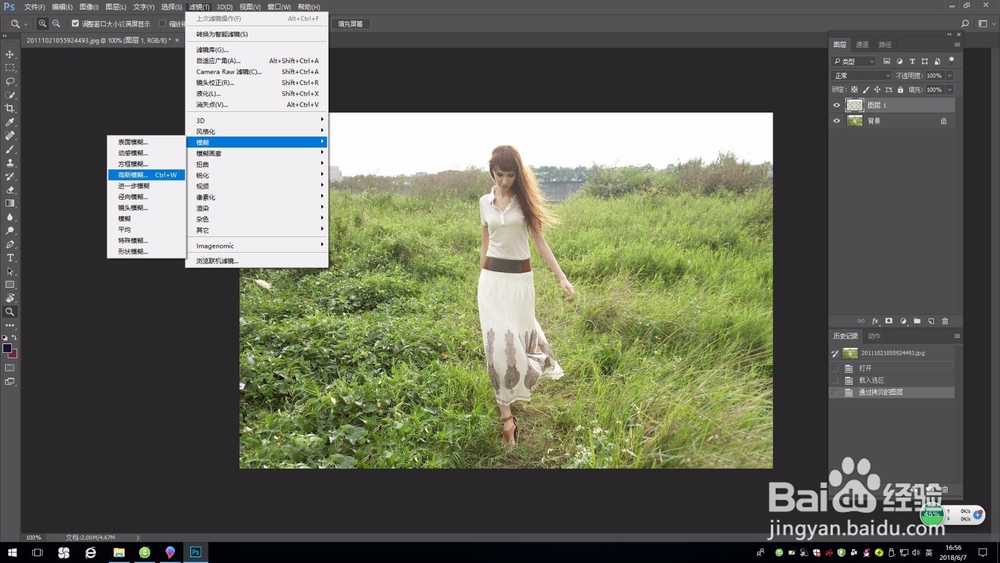The height and width of the screenshot is (563, 1000).
Task: Toggle resize windows to fit checkbox
Action: click(x=75, y=24)
